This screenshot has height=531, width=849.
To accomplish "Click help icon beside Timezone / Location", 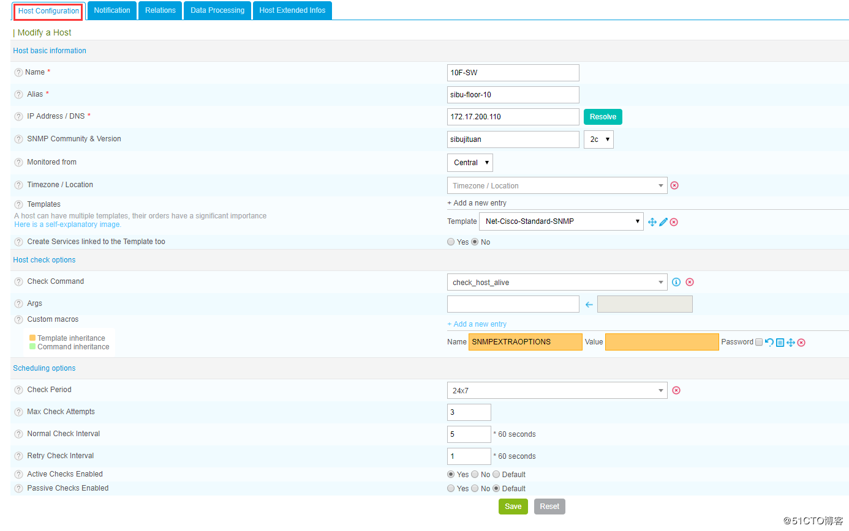I will pyautogui.click(x=18, y=185).
